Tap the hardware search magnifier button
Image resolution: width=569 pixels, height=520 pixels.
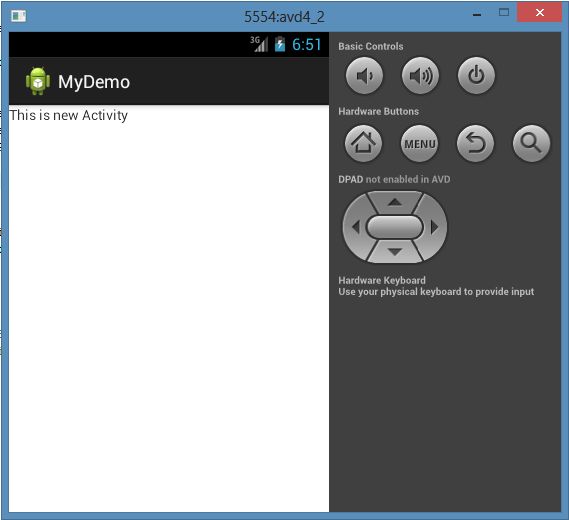531,144
